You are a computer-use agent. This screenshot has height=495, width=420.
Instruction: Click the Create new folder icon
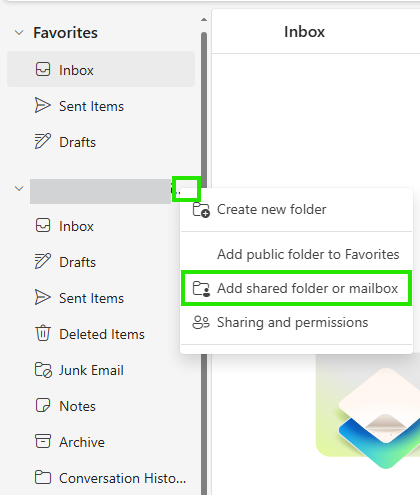pyautogui.click(x=201, y=210)
